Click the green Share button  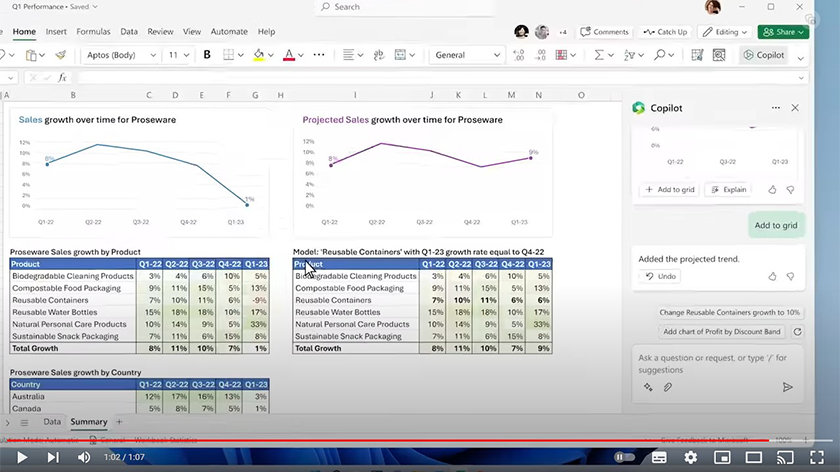tap(783, 32)
